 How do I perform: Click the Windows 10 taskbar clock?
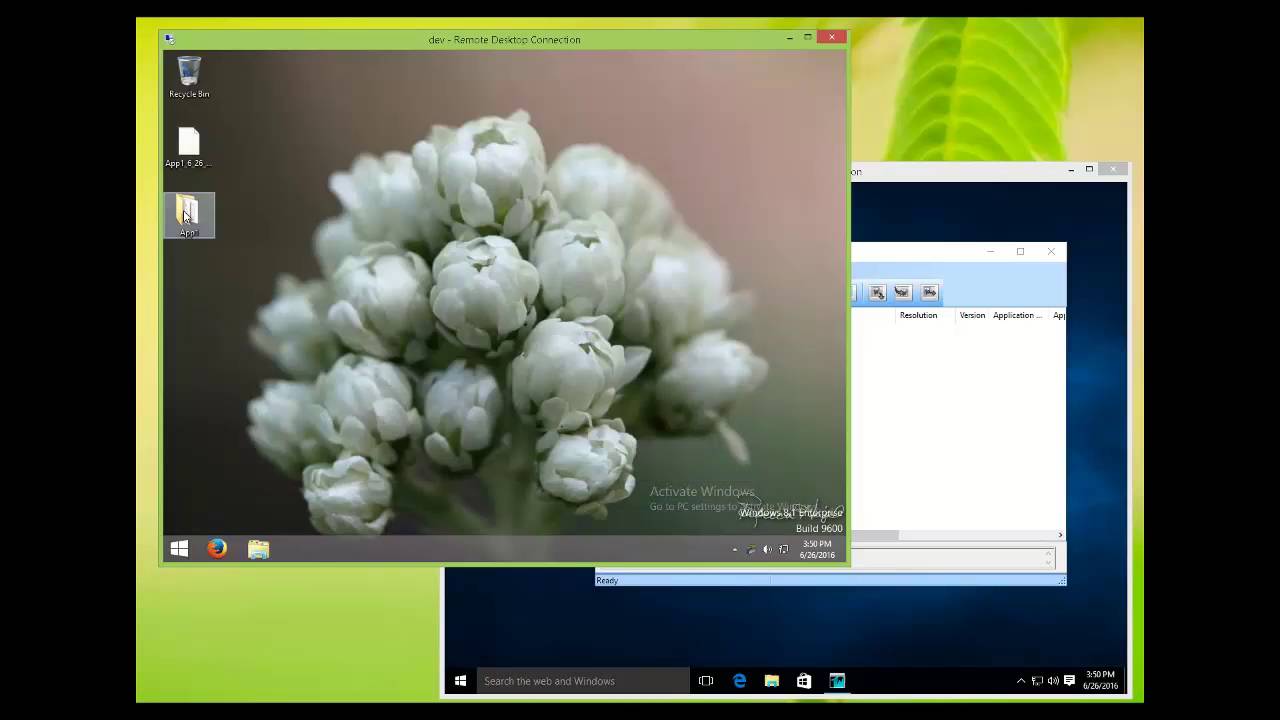[1100, 681]
